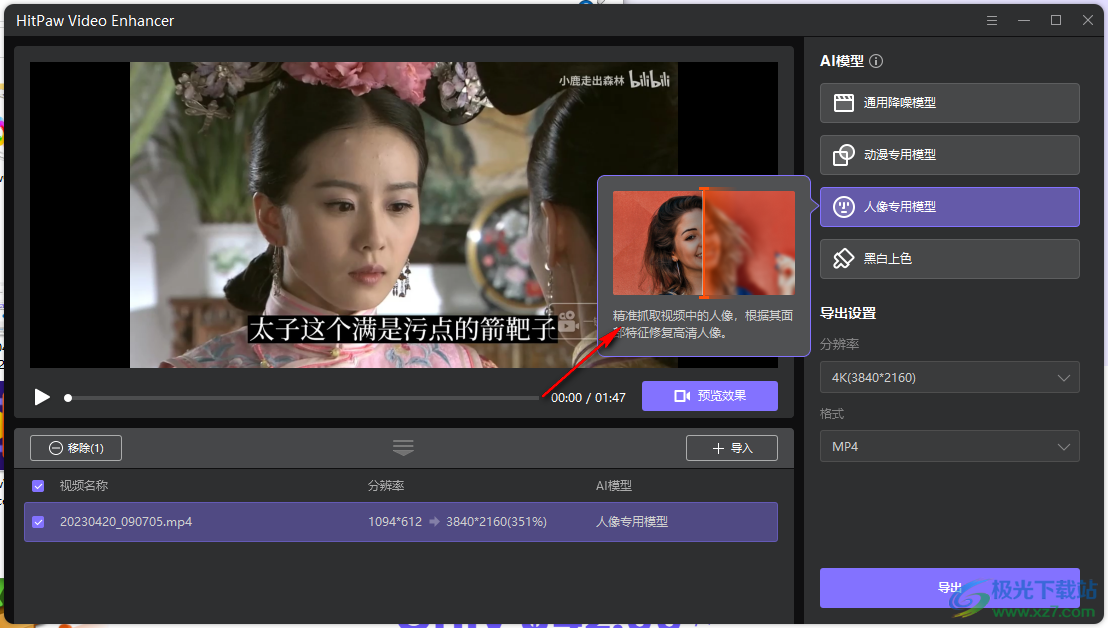1108x628 pixels.
Task: Toggle the select-all checkbox beside 视频名称
Action: (38, 486)
